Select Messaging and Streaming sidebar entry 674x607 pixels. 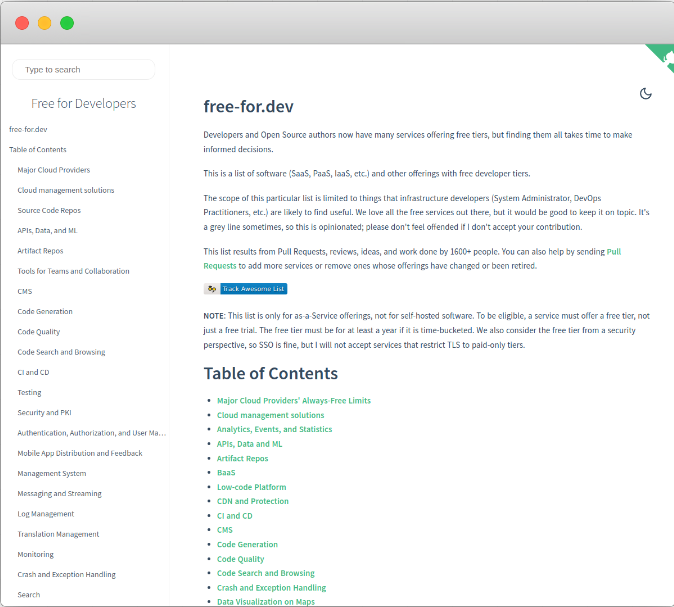(59, 494)
